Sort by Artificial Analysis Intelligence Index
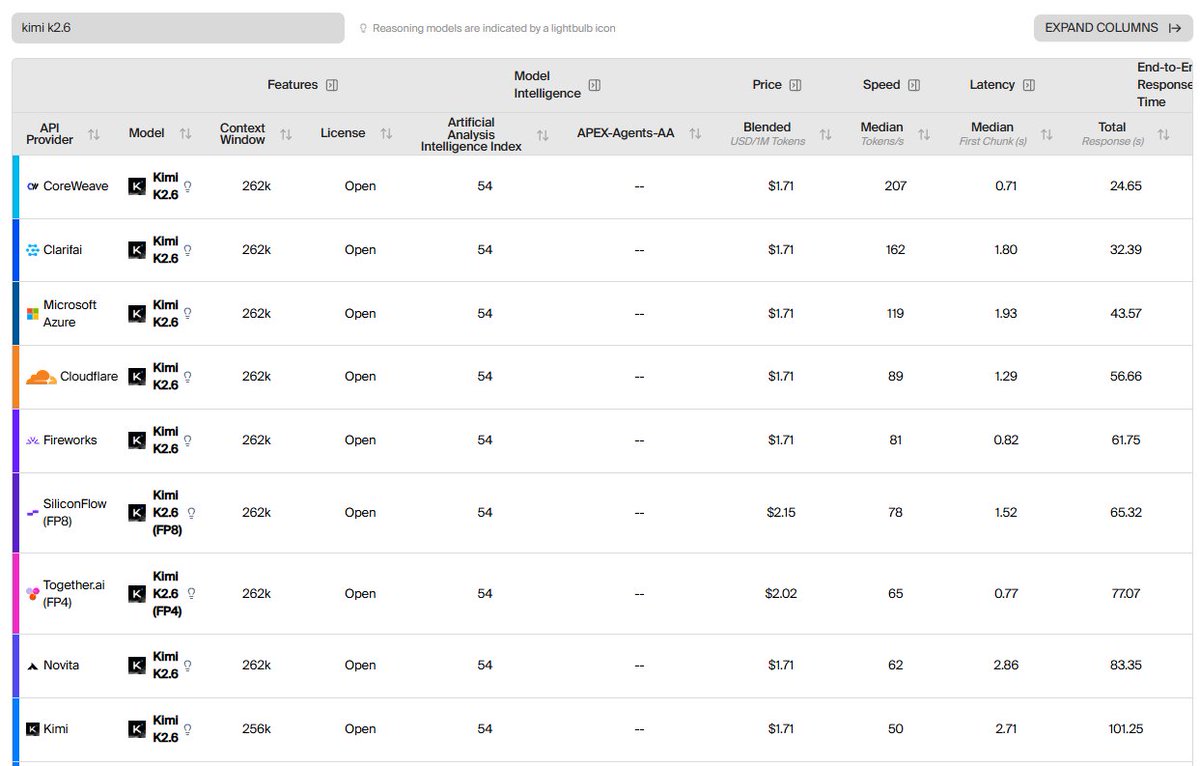 coord(542,134)
